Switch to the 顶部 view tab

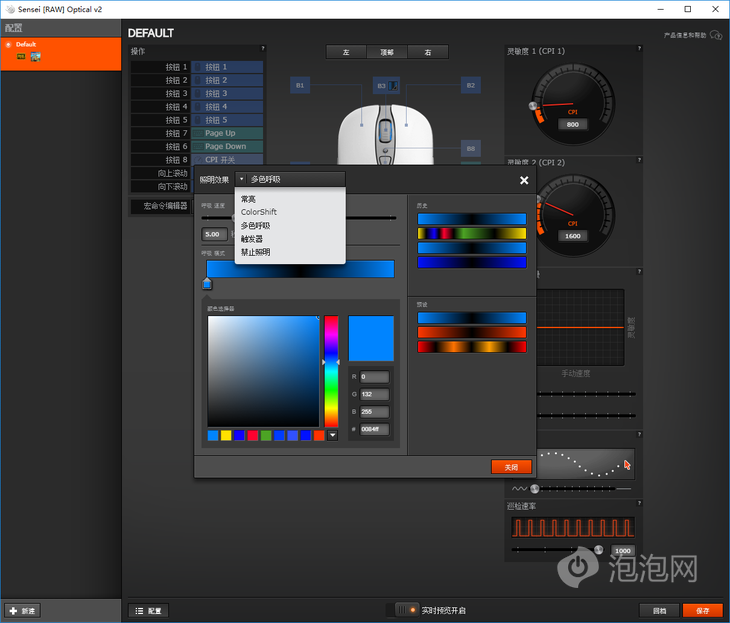click(x=387, y=52)
